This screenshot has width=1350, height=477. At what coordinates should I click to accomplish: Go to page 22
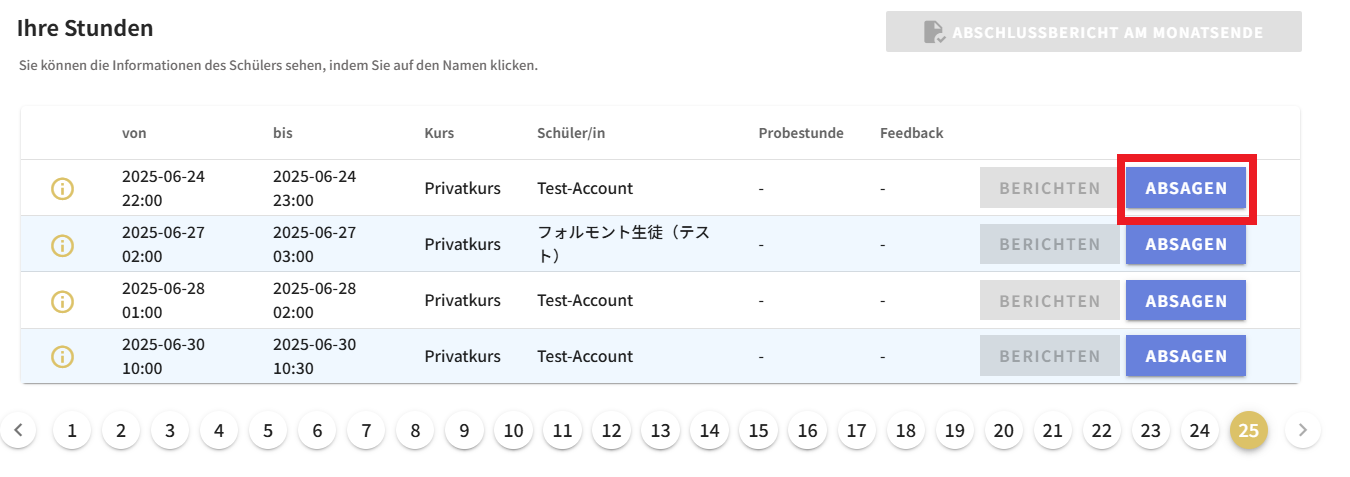pyautogui.click(x=1102, y=431)
